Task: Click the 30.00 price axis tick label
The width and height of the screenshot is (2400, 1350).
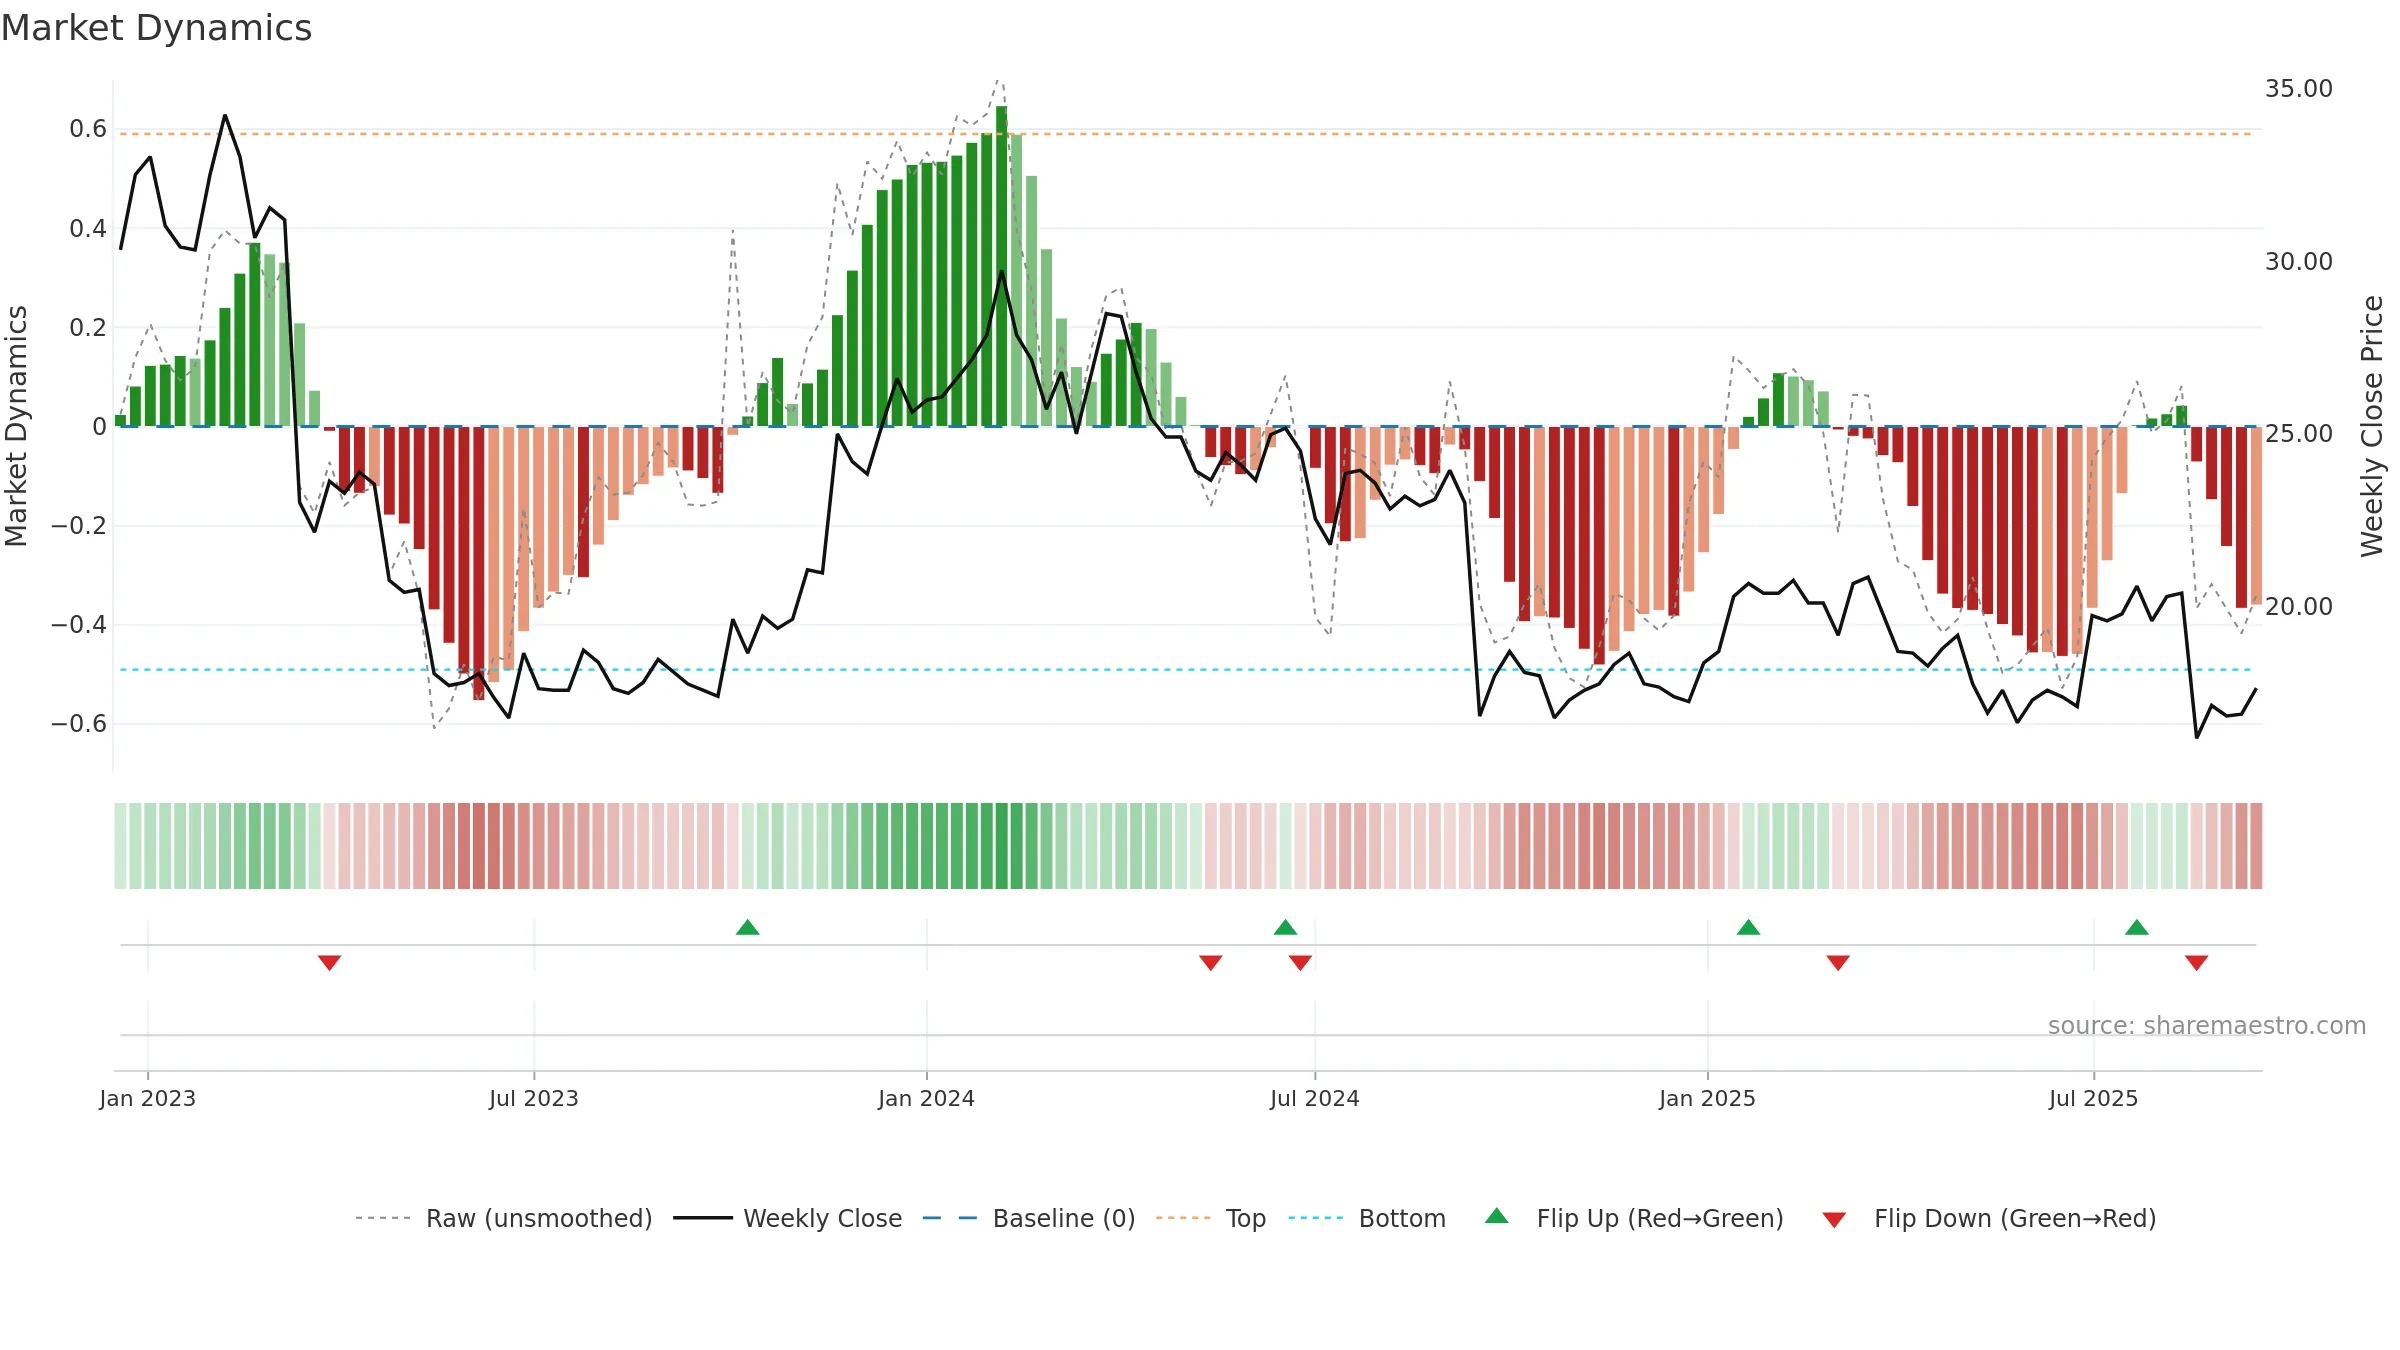Action: point(2299,261)
